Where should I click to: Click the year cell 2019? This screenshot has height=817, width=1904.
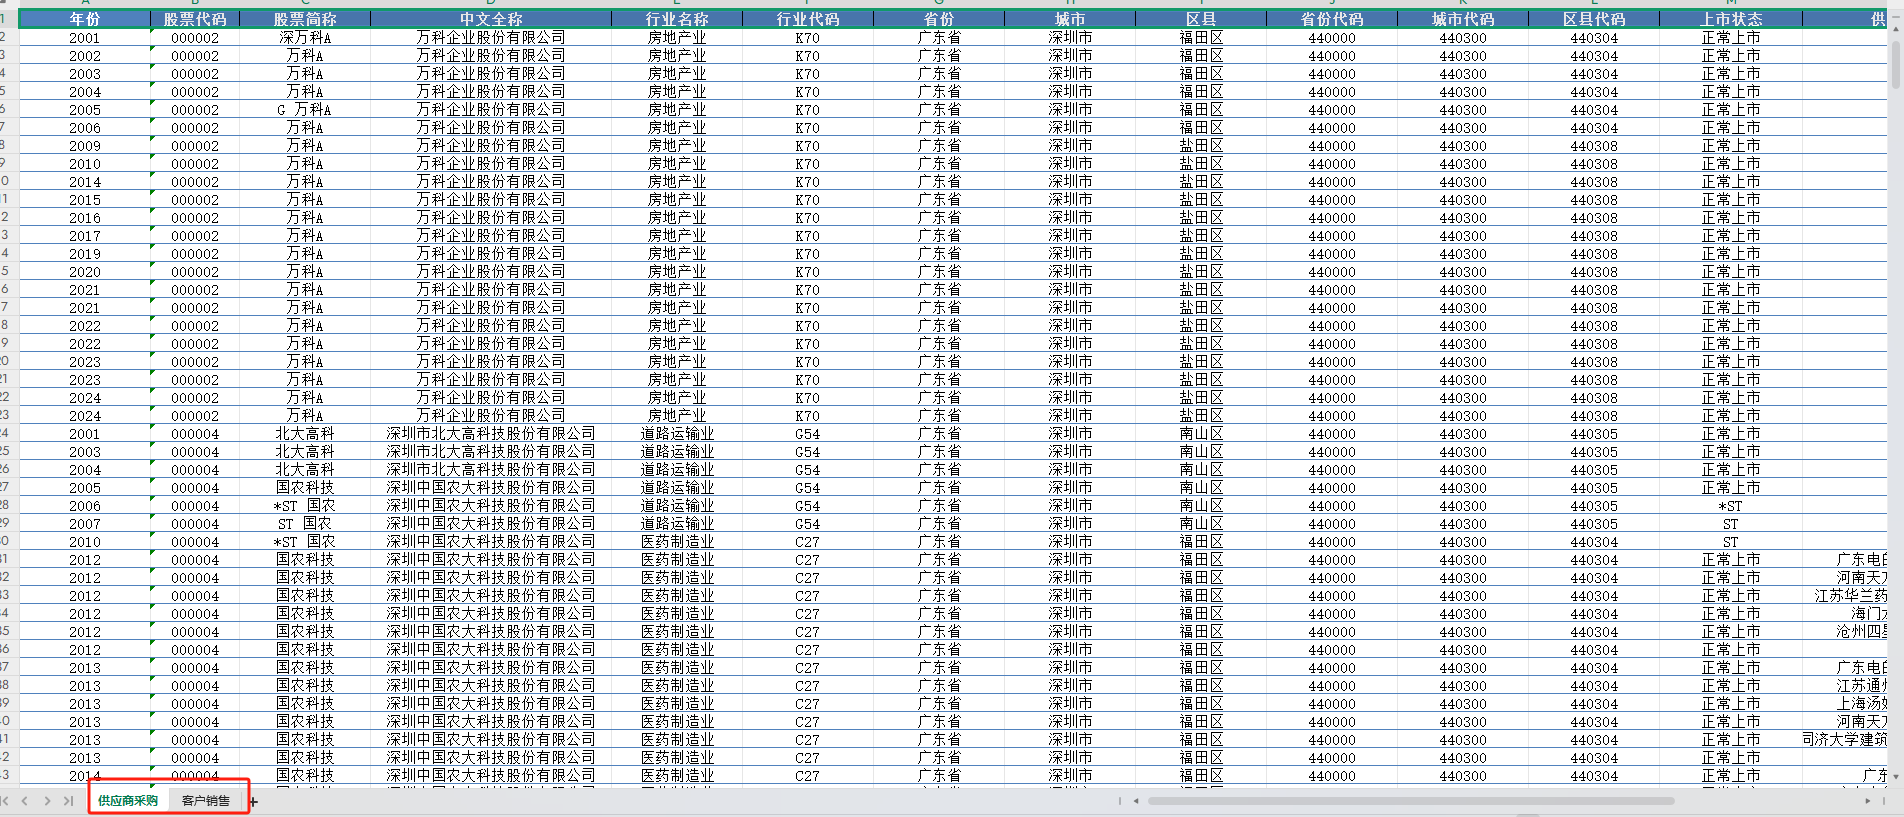click(x=84, y=254)
